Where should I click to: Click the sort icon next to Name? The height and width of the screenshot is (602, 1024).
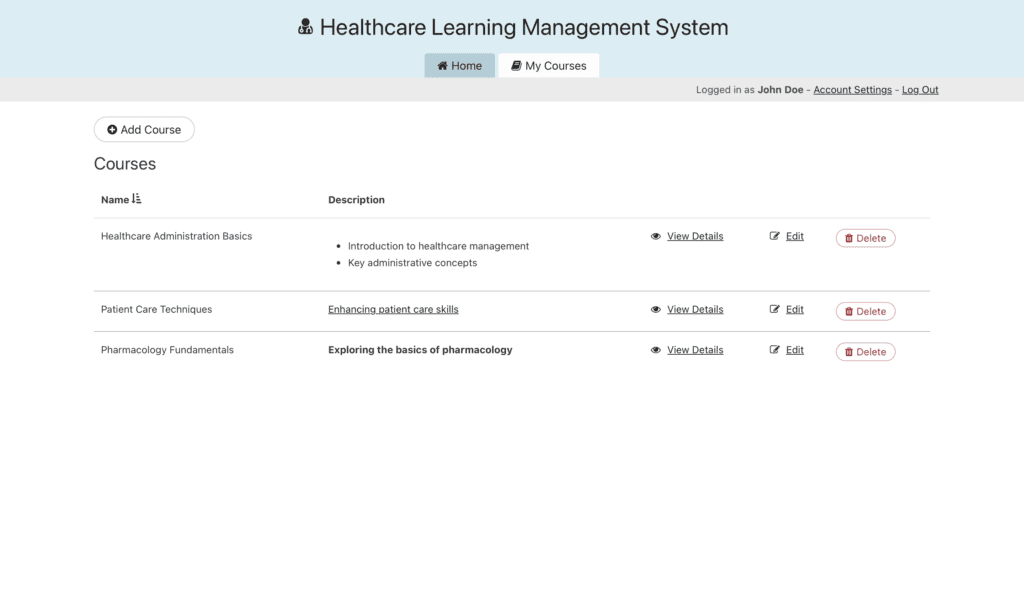click(137, 199)
